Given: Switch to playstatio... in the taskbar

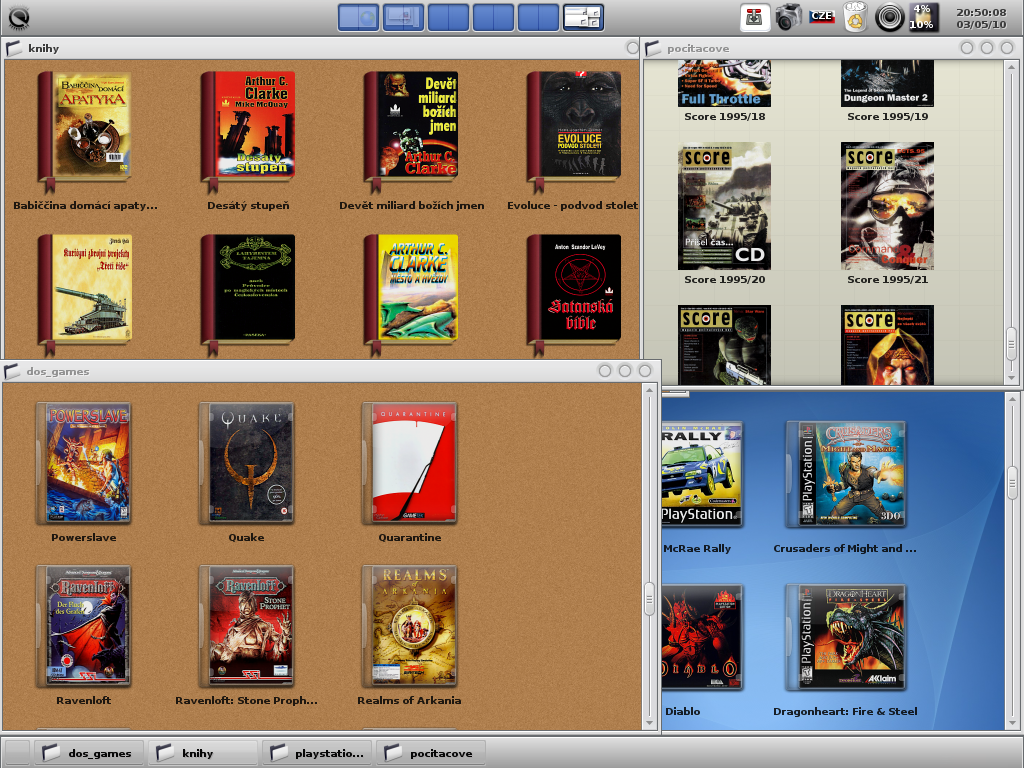Looking at the screenshot, I should [316, 753].
